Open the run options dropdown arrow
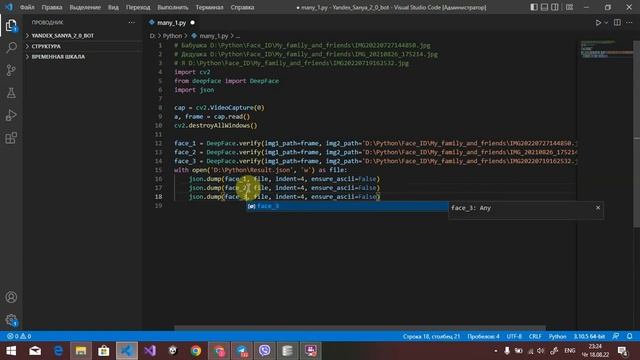Image resolution: width=640 pixels, height=360 pixels. [606, 23]
